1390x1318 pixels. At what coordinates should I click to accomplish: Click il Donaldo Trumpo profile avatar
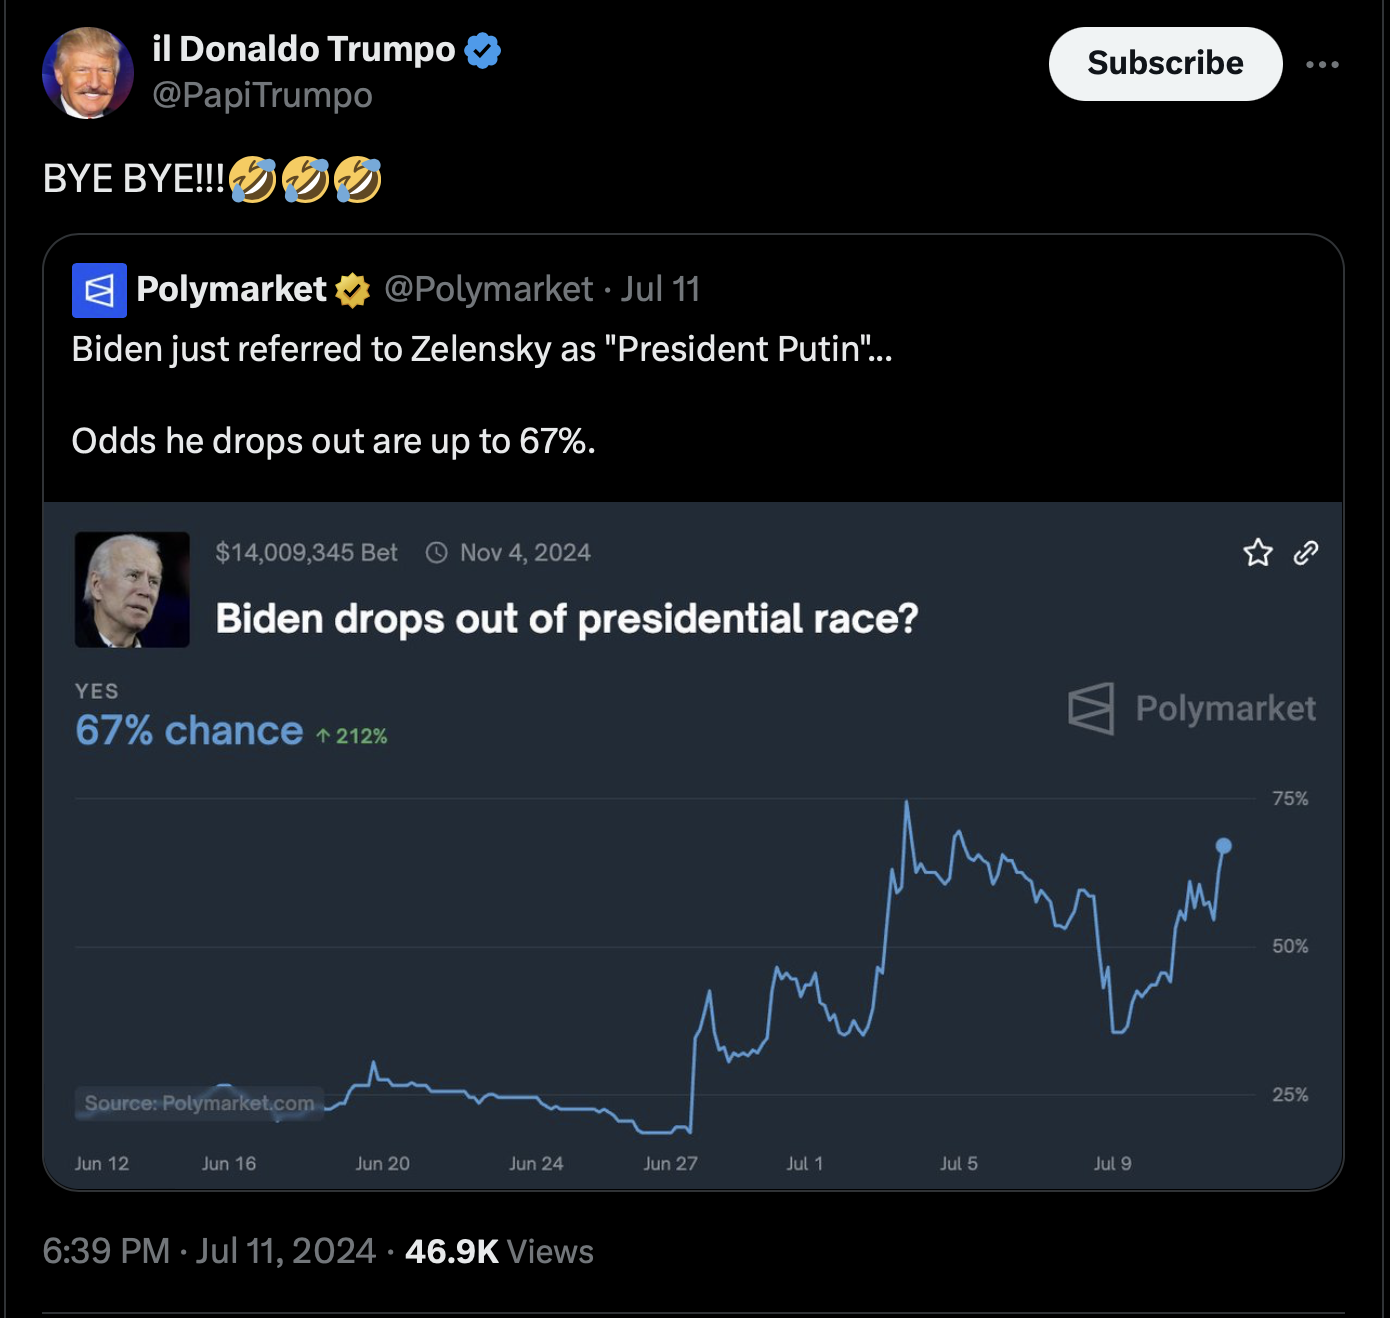pos(88,73)
